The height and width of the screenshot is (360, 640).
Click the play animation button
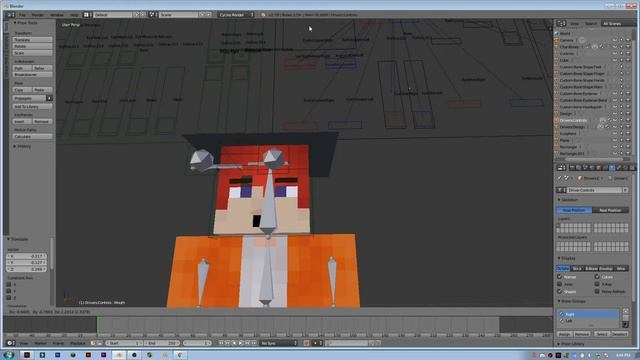(x=241, y=343)
